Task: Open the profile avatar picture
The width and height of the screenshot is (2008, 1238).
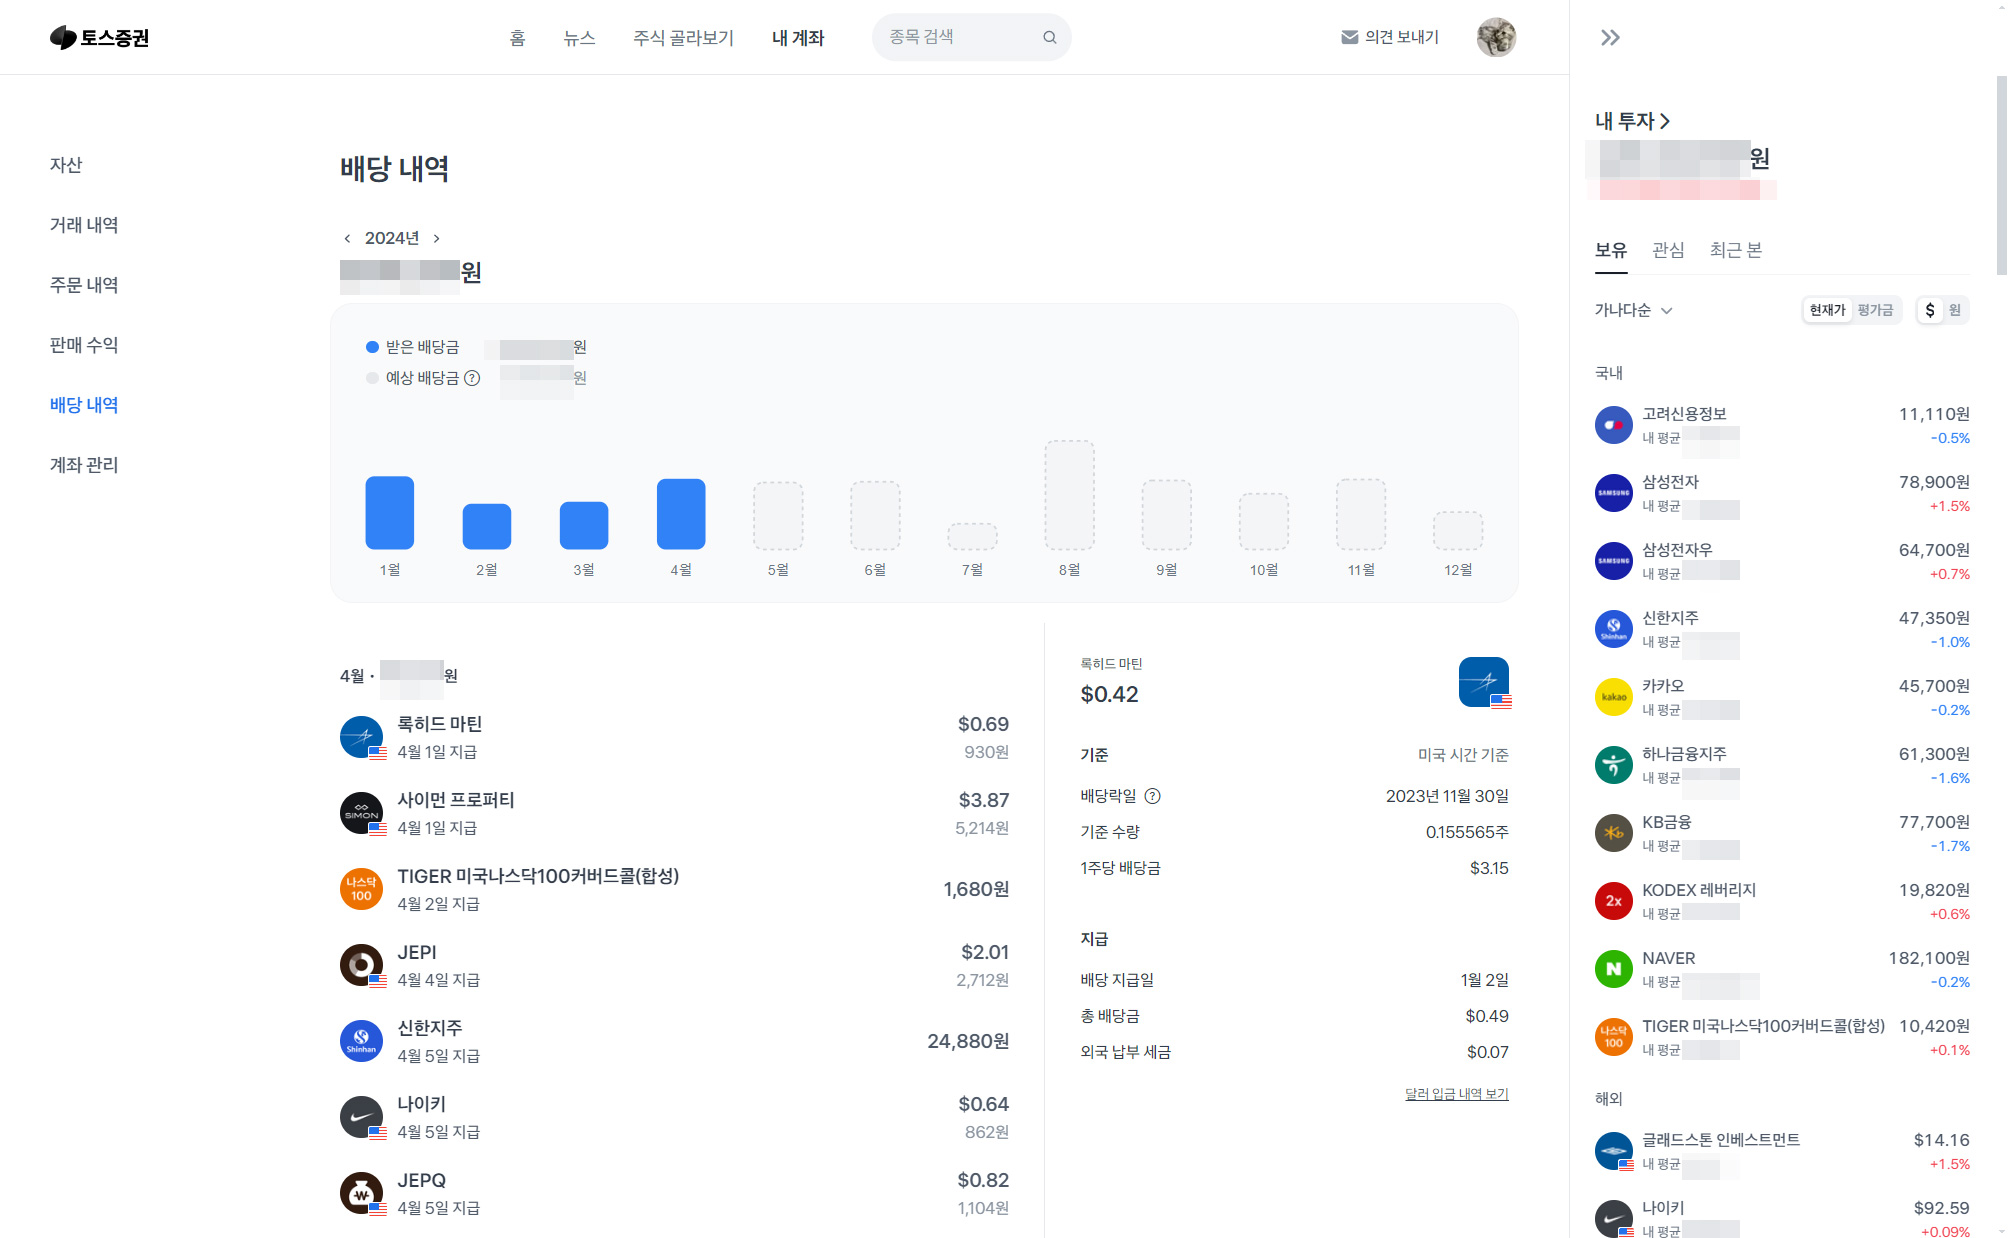Action: click(x=1496, y=37)
